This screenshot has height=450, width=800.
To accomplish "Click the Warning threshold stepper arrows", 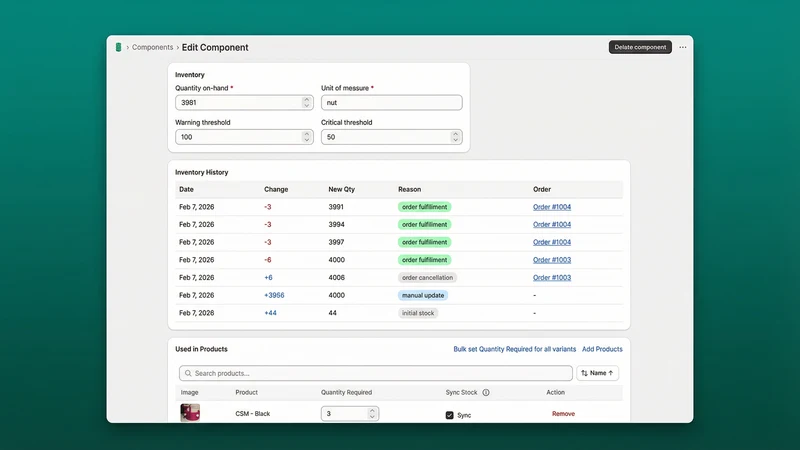I will click(306, 137).
